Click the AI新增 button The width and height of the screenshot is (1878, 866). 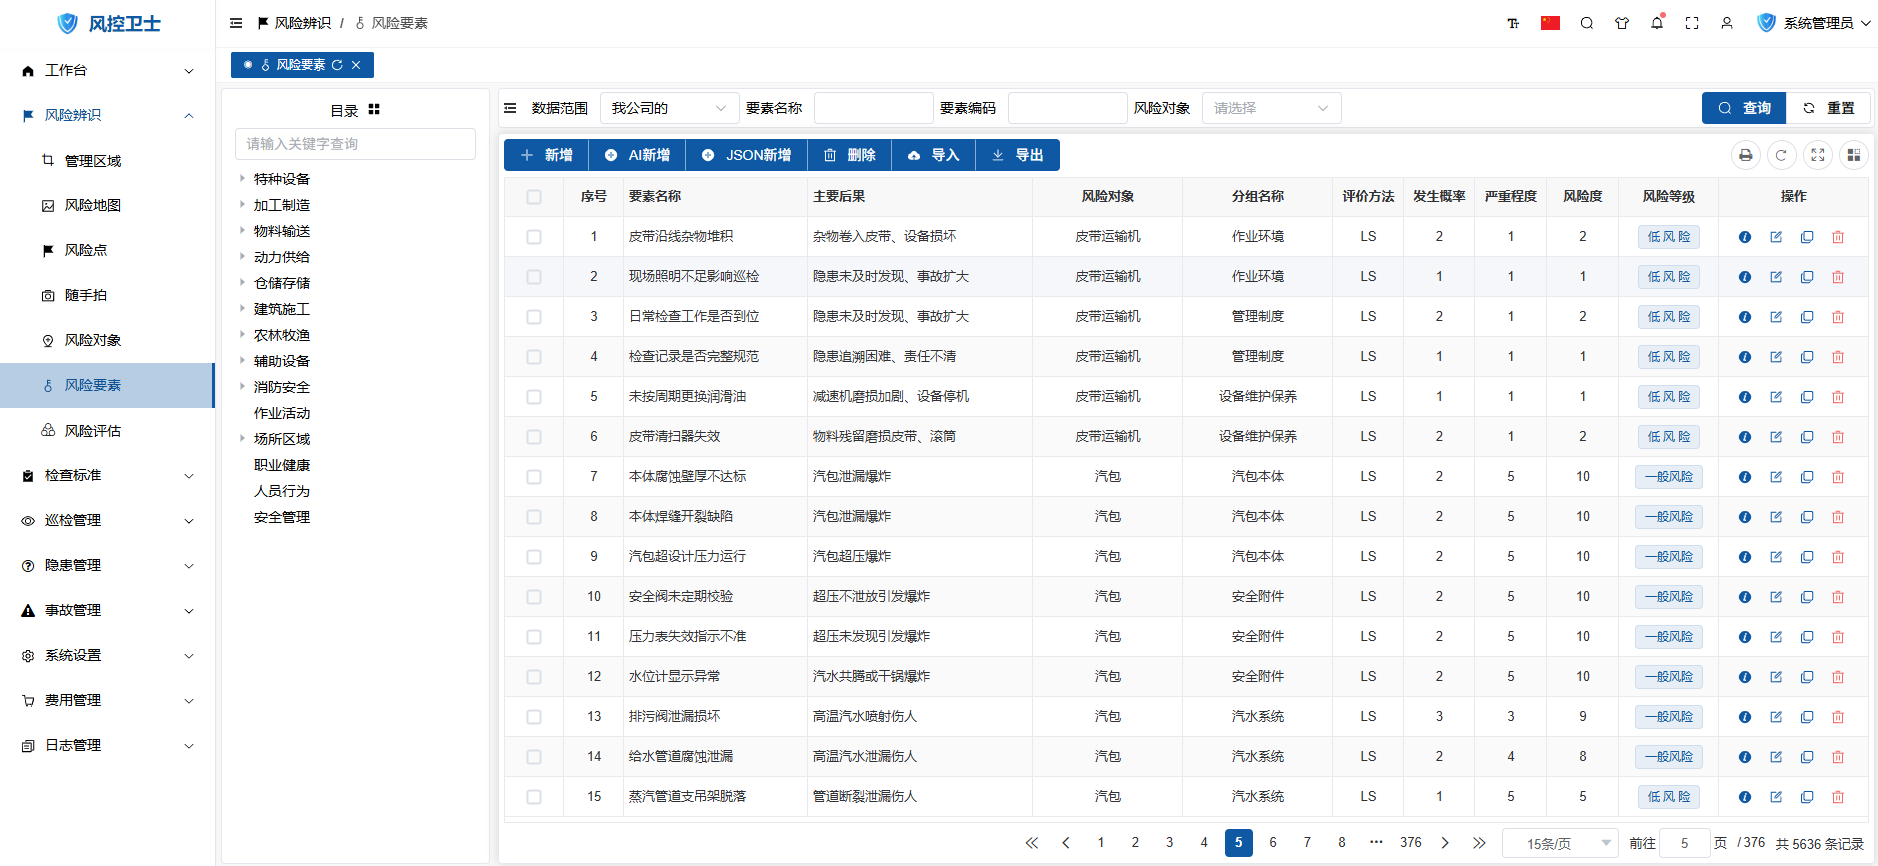[637, 155]
